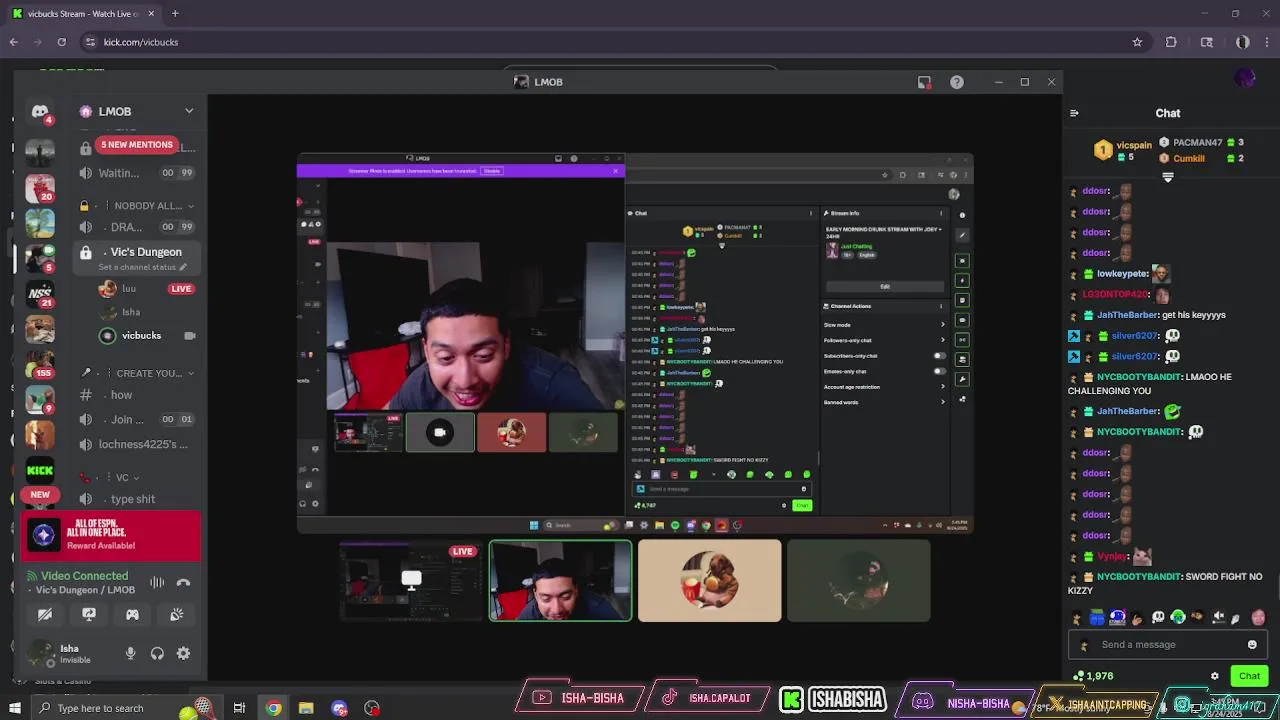Image resolution: width=1280 pixels, height=720 pixels.
Task: Start an activity with the game controller icon
Action: pos(132,615)
